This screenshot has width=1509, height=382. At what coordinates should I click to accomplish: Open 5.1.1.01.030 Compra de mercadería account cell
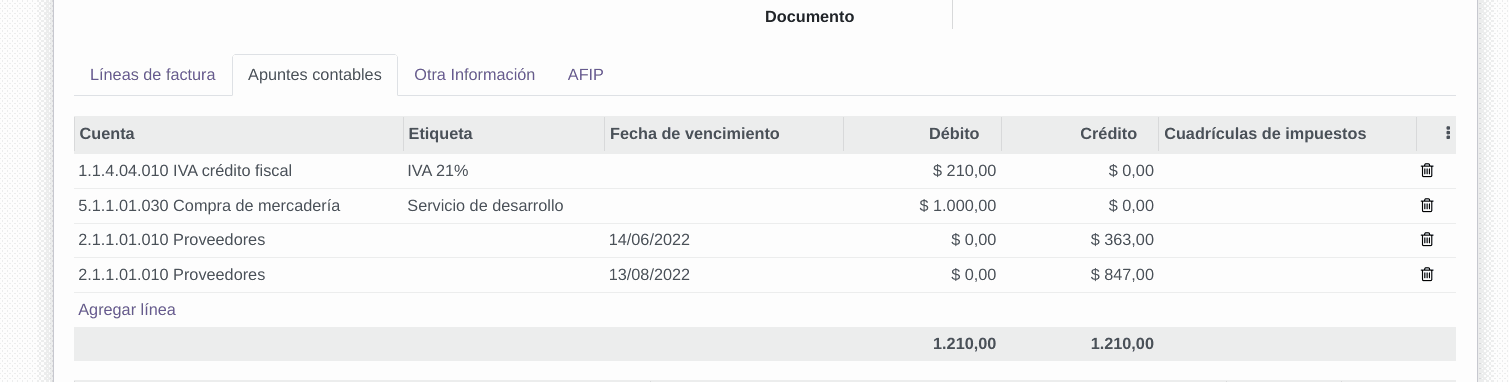point(239,206)
